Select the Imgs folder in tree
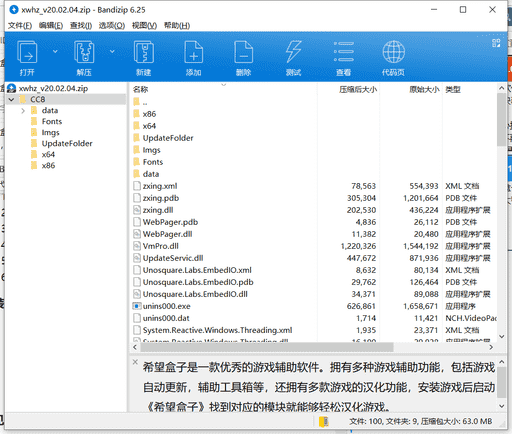The height and width of the screenshot is (434, 512). 50,132
